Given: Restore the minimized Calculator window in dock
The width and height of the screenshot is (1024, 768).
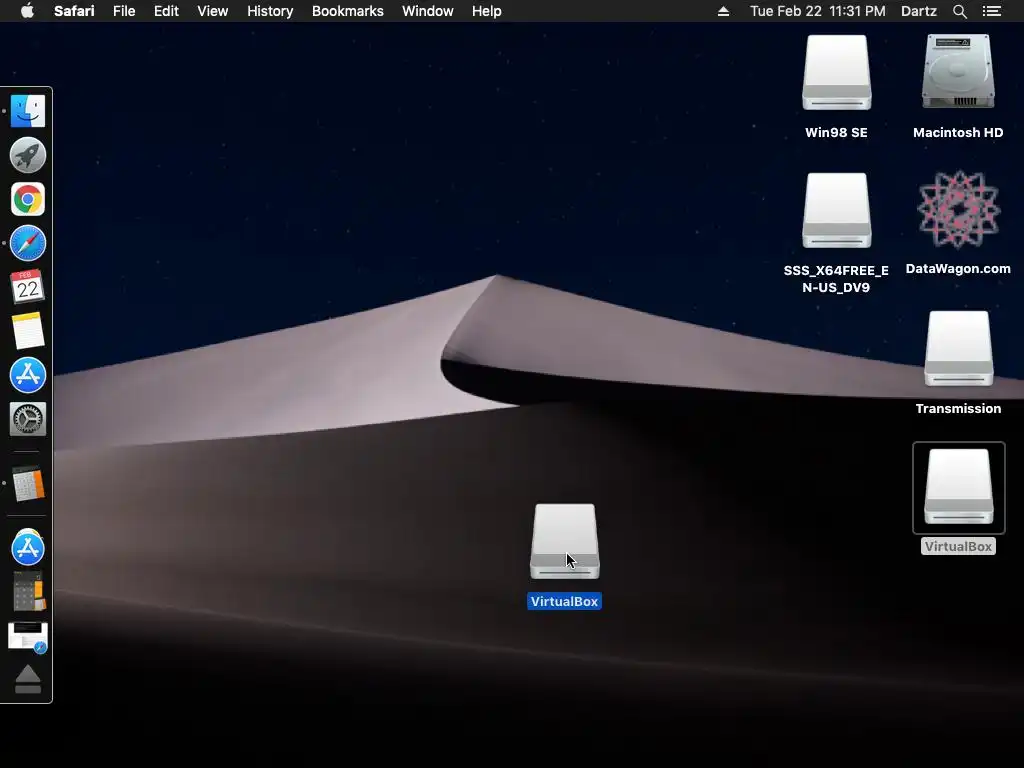Looking at the screenshot, I should (27, 591).
